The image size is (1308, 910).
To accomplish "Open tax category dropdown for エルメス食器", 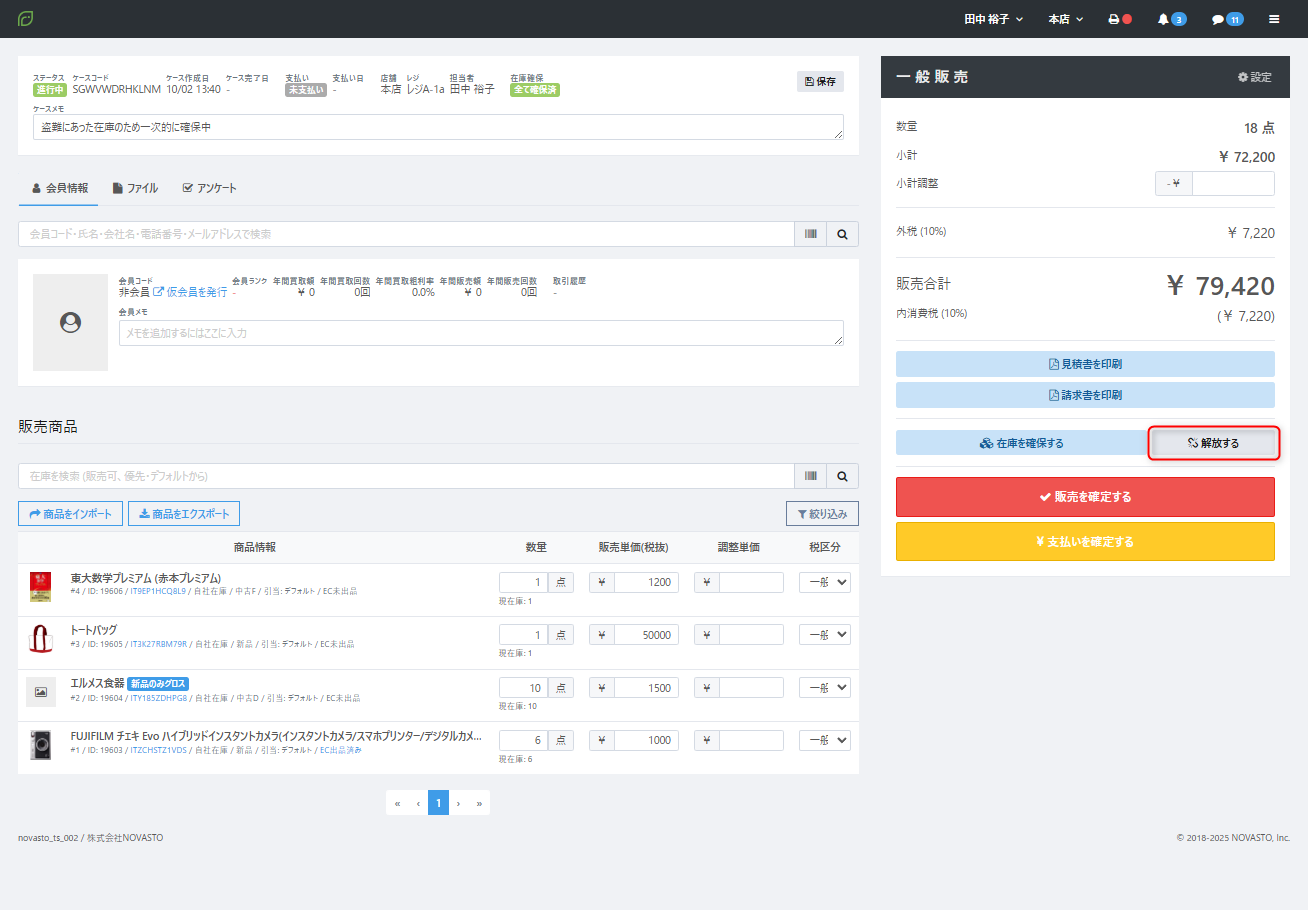I will 825,688.
